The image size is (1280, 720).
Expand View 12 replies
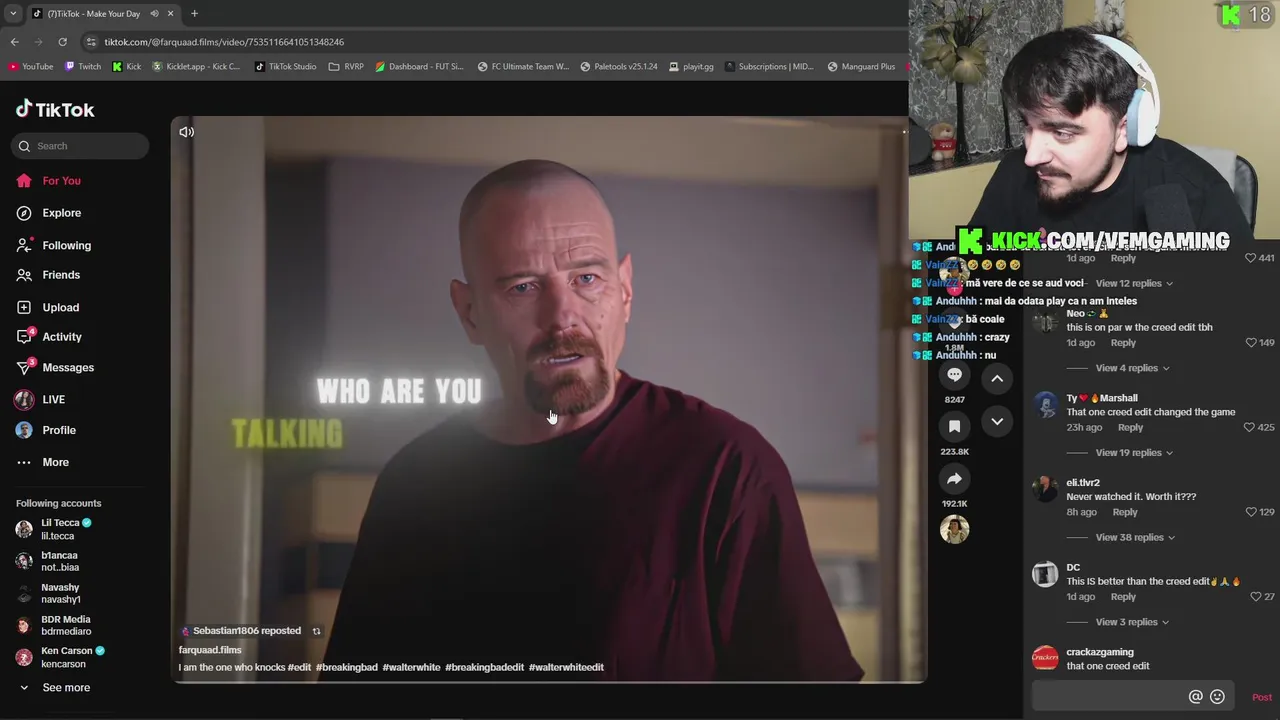pos(1134,283)
